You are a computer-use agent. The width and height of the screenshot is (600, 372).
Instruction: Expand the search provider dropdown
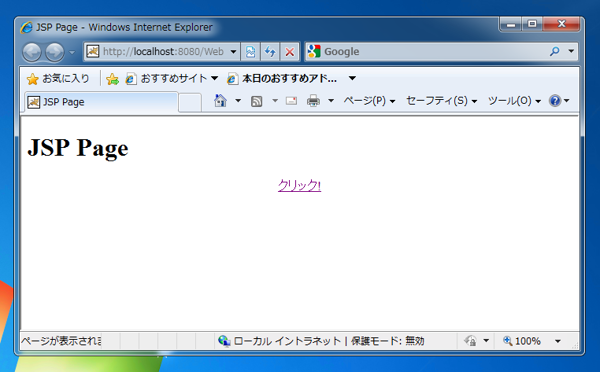click(571, 51)
